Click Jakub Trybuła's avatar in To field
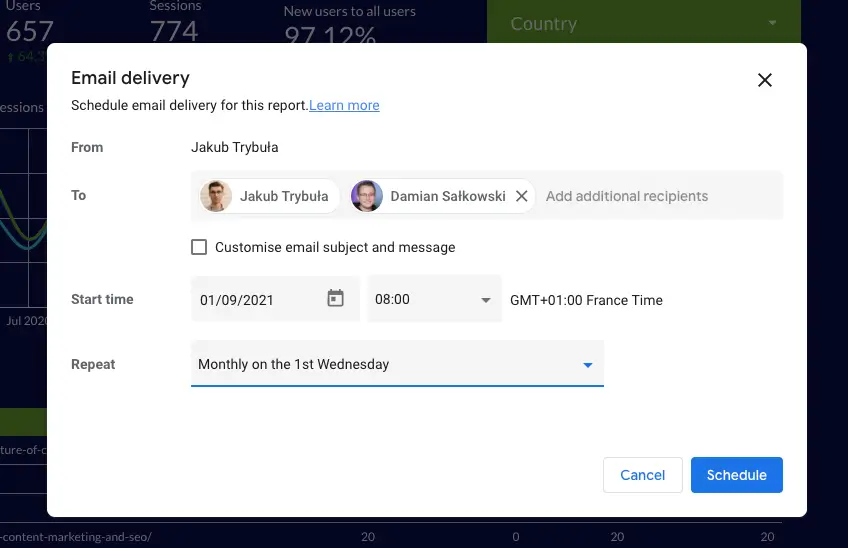This screenshot has height=548, width=848. click(x=216, y=196)
